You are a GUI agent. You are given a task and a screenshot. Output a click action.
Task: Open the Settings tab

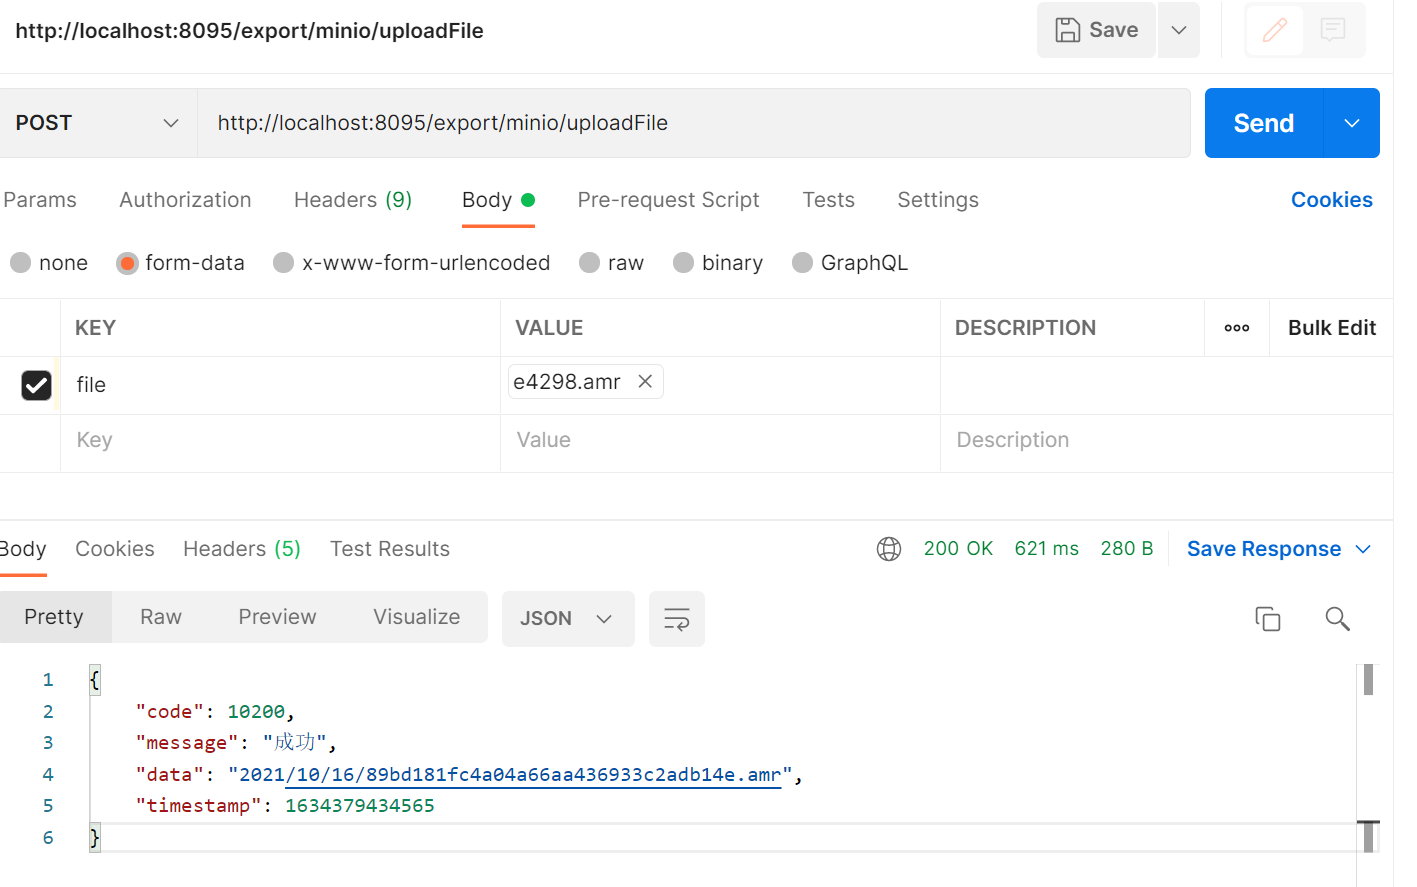click(x=938, y=200)
